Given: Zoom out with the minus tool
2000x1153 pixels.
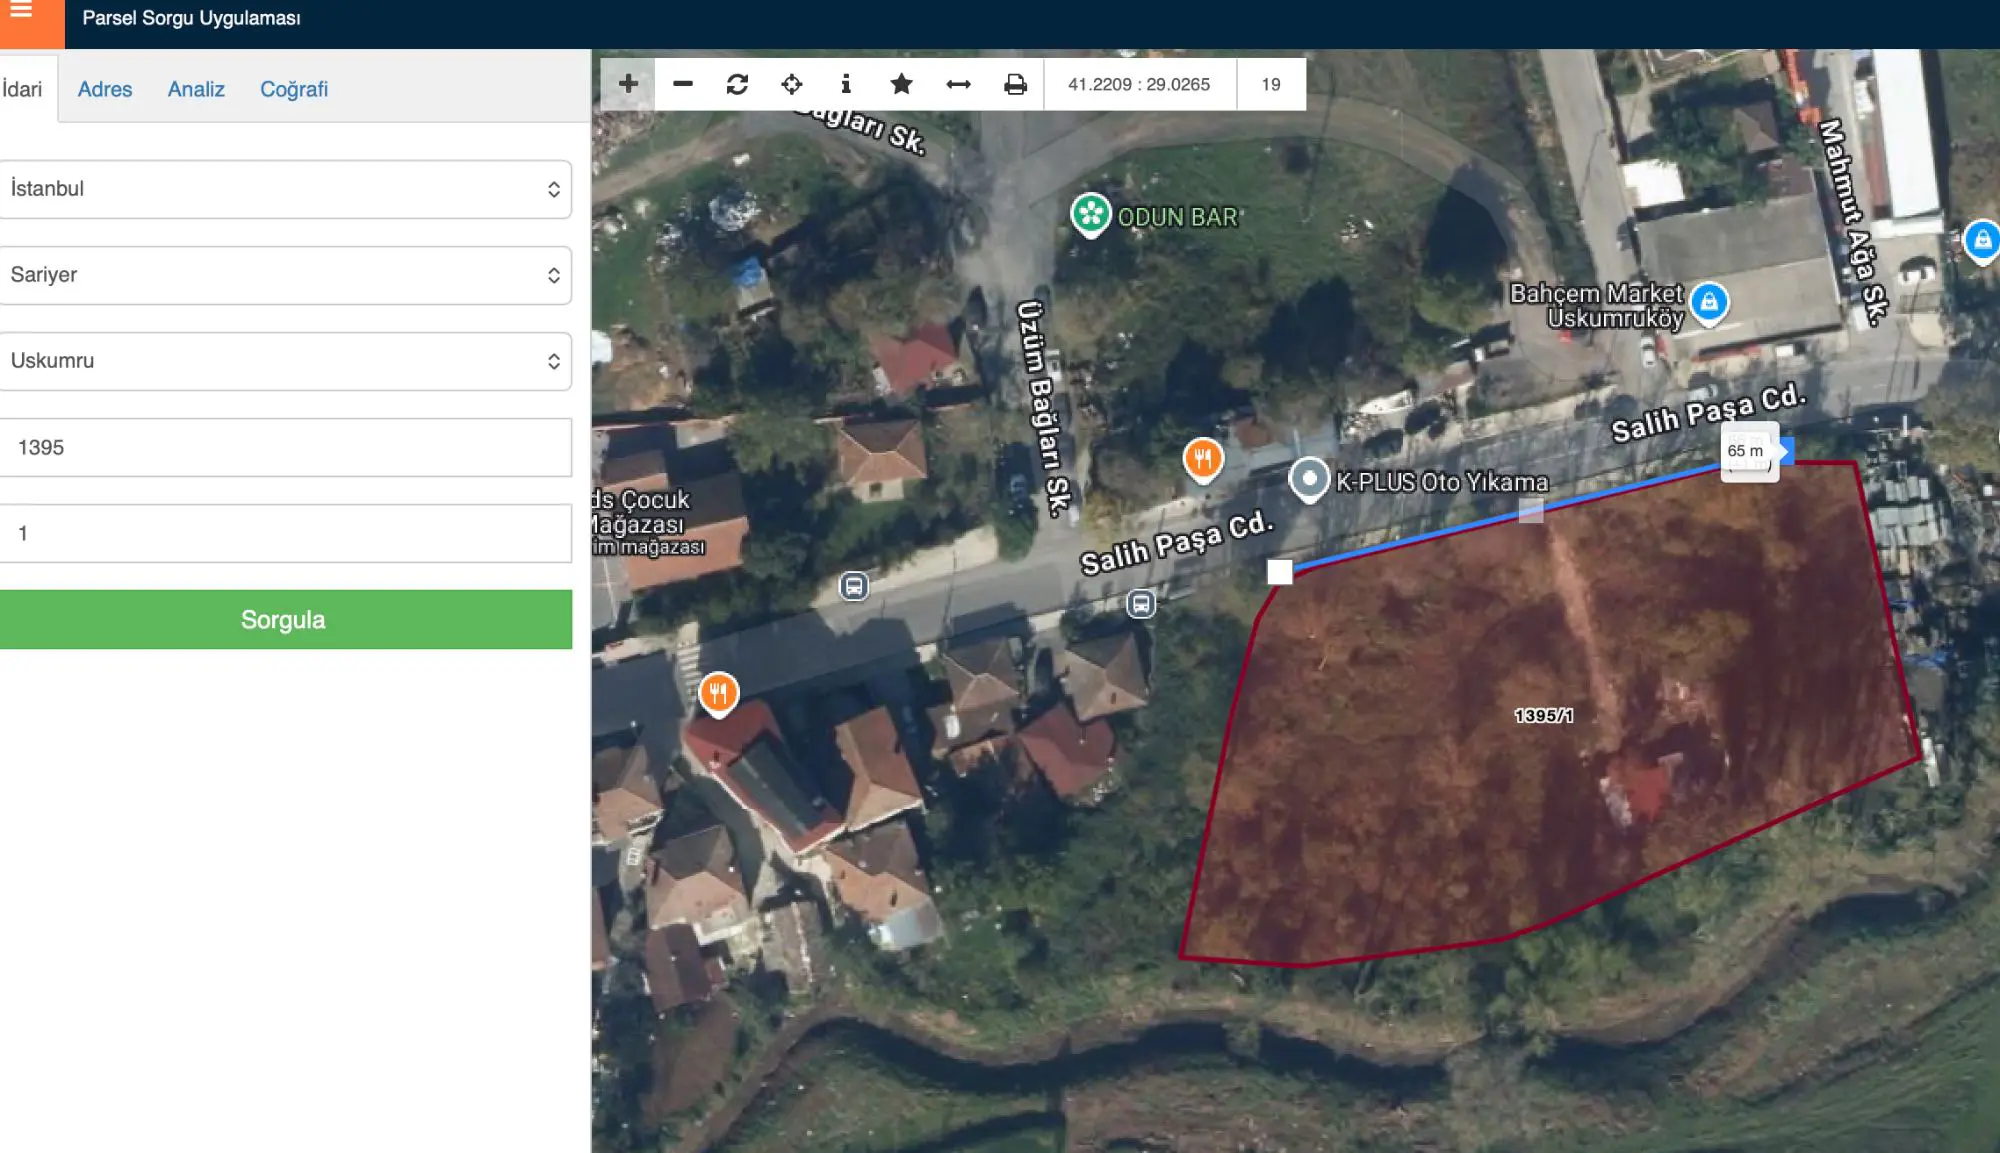Looking at the screenshot, I should click(683, 84).
